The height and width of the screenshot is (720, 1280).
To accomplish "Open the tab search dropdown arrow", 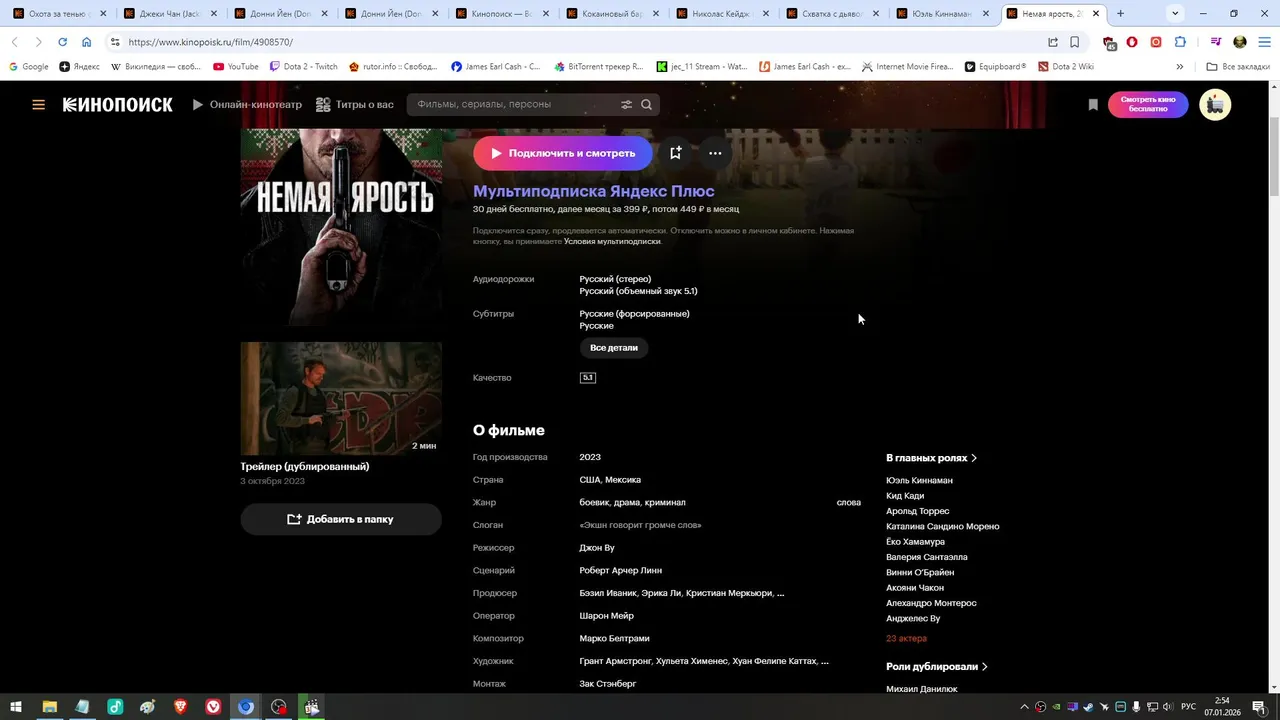I will pos(1175,14).
